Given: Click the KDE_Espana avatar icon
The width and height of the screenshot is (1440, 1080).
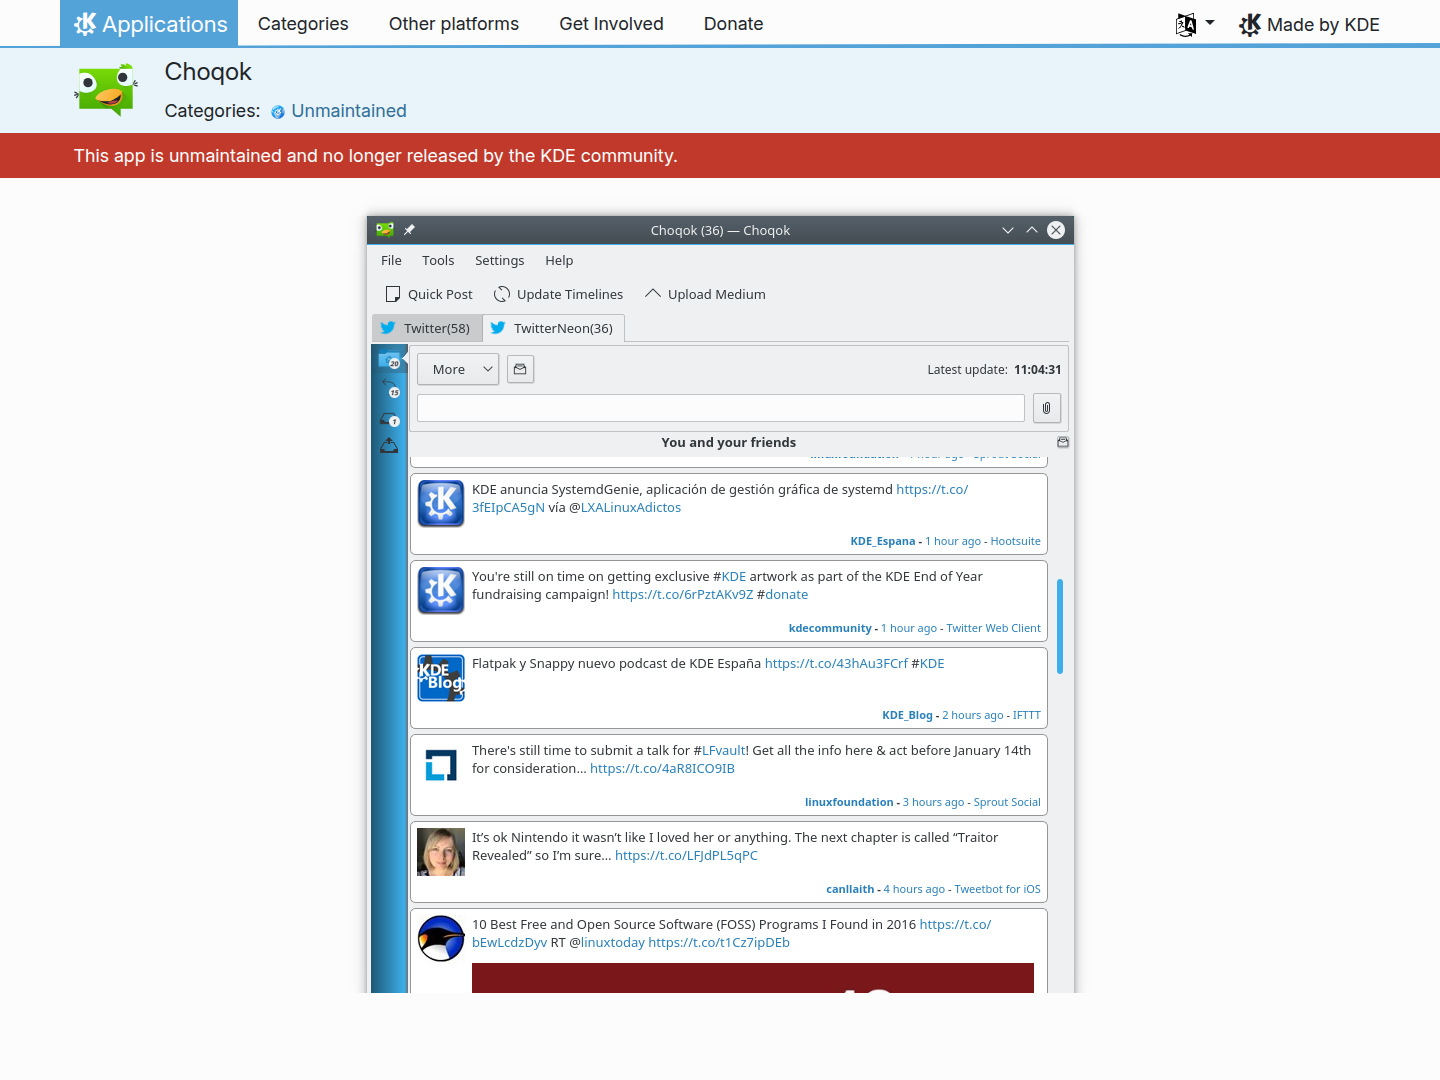Looking at the screenshot, I should pyautogui.click(x=441, y=503).
